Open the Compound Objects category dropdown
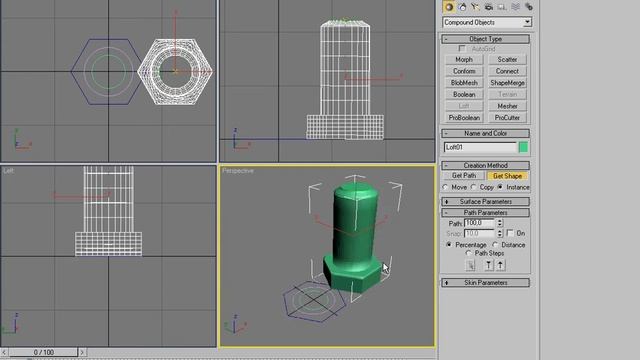Screen dimensions: 640x360 coord(527,22)
